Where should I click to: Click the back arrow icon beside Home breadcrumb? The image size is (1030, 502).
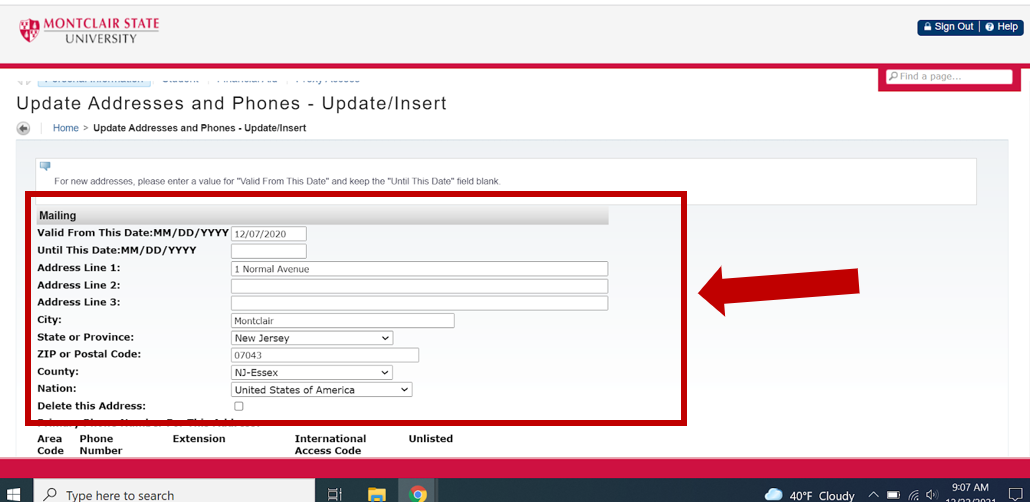(23, 129)
